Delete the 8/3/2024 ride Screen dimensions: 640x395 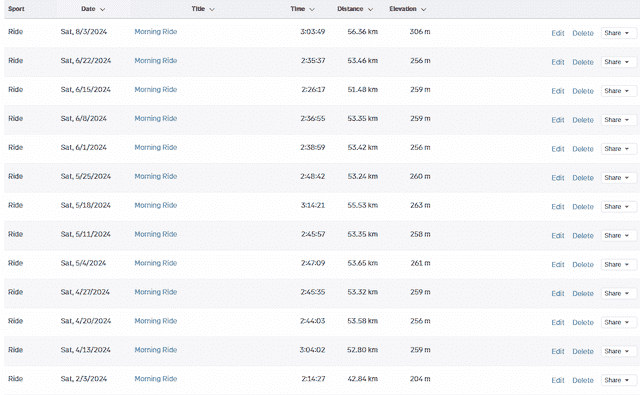click(x=583, y=33)
